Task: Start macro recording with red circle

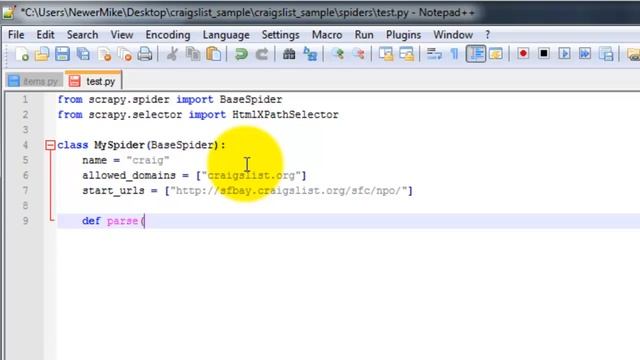Action: click(523, 54)
